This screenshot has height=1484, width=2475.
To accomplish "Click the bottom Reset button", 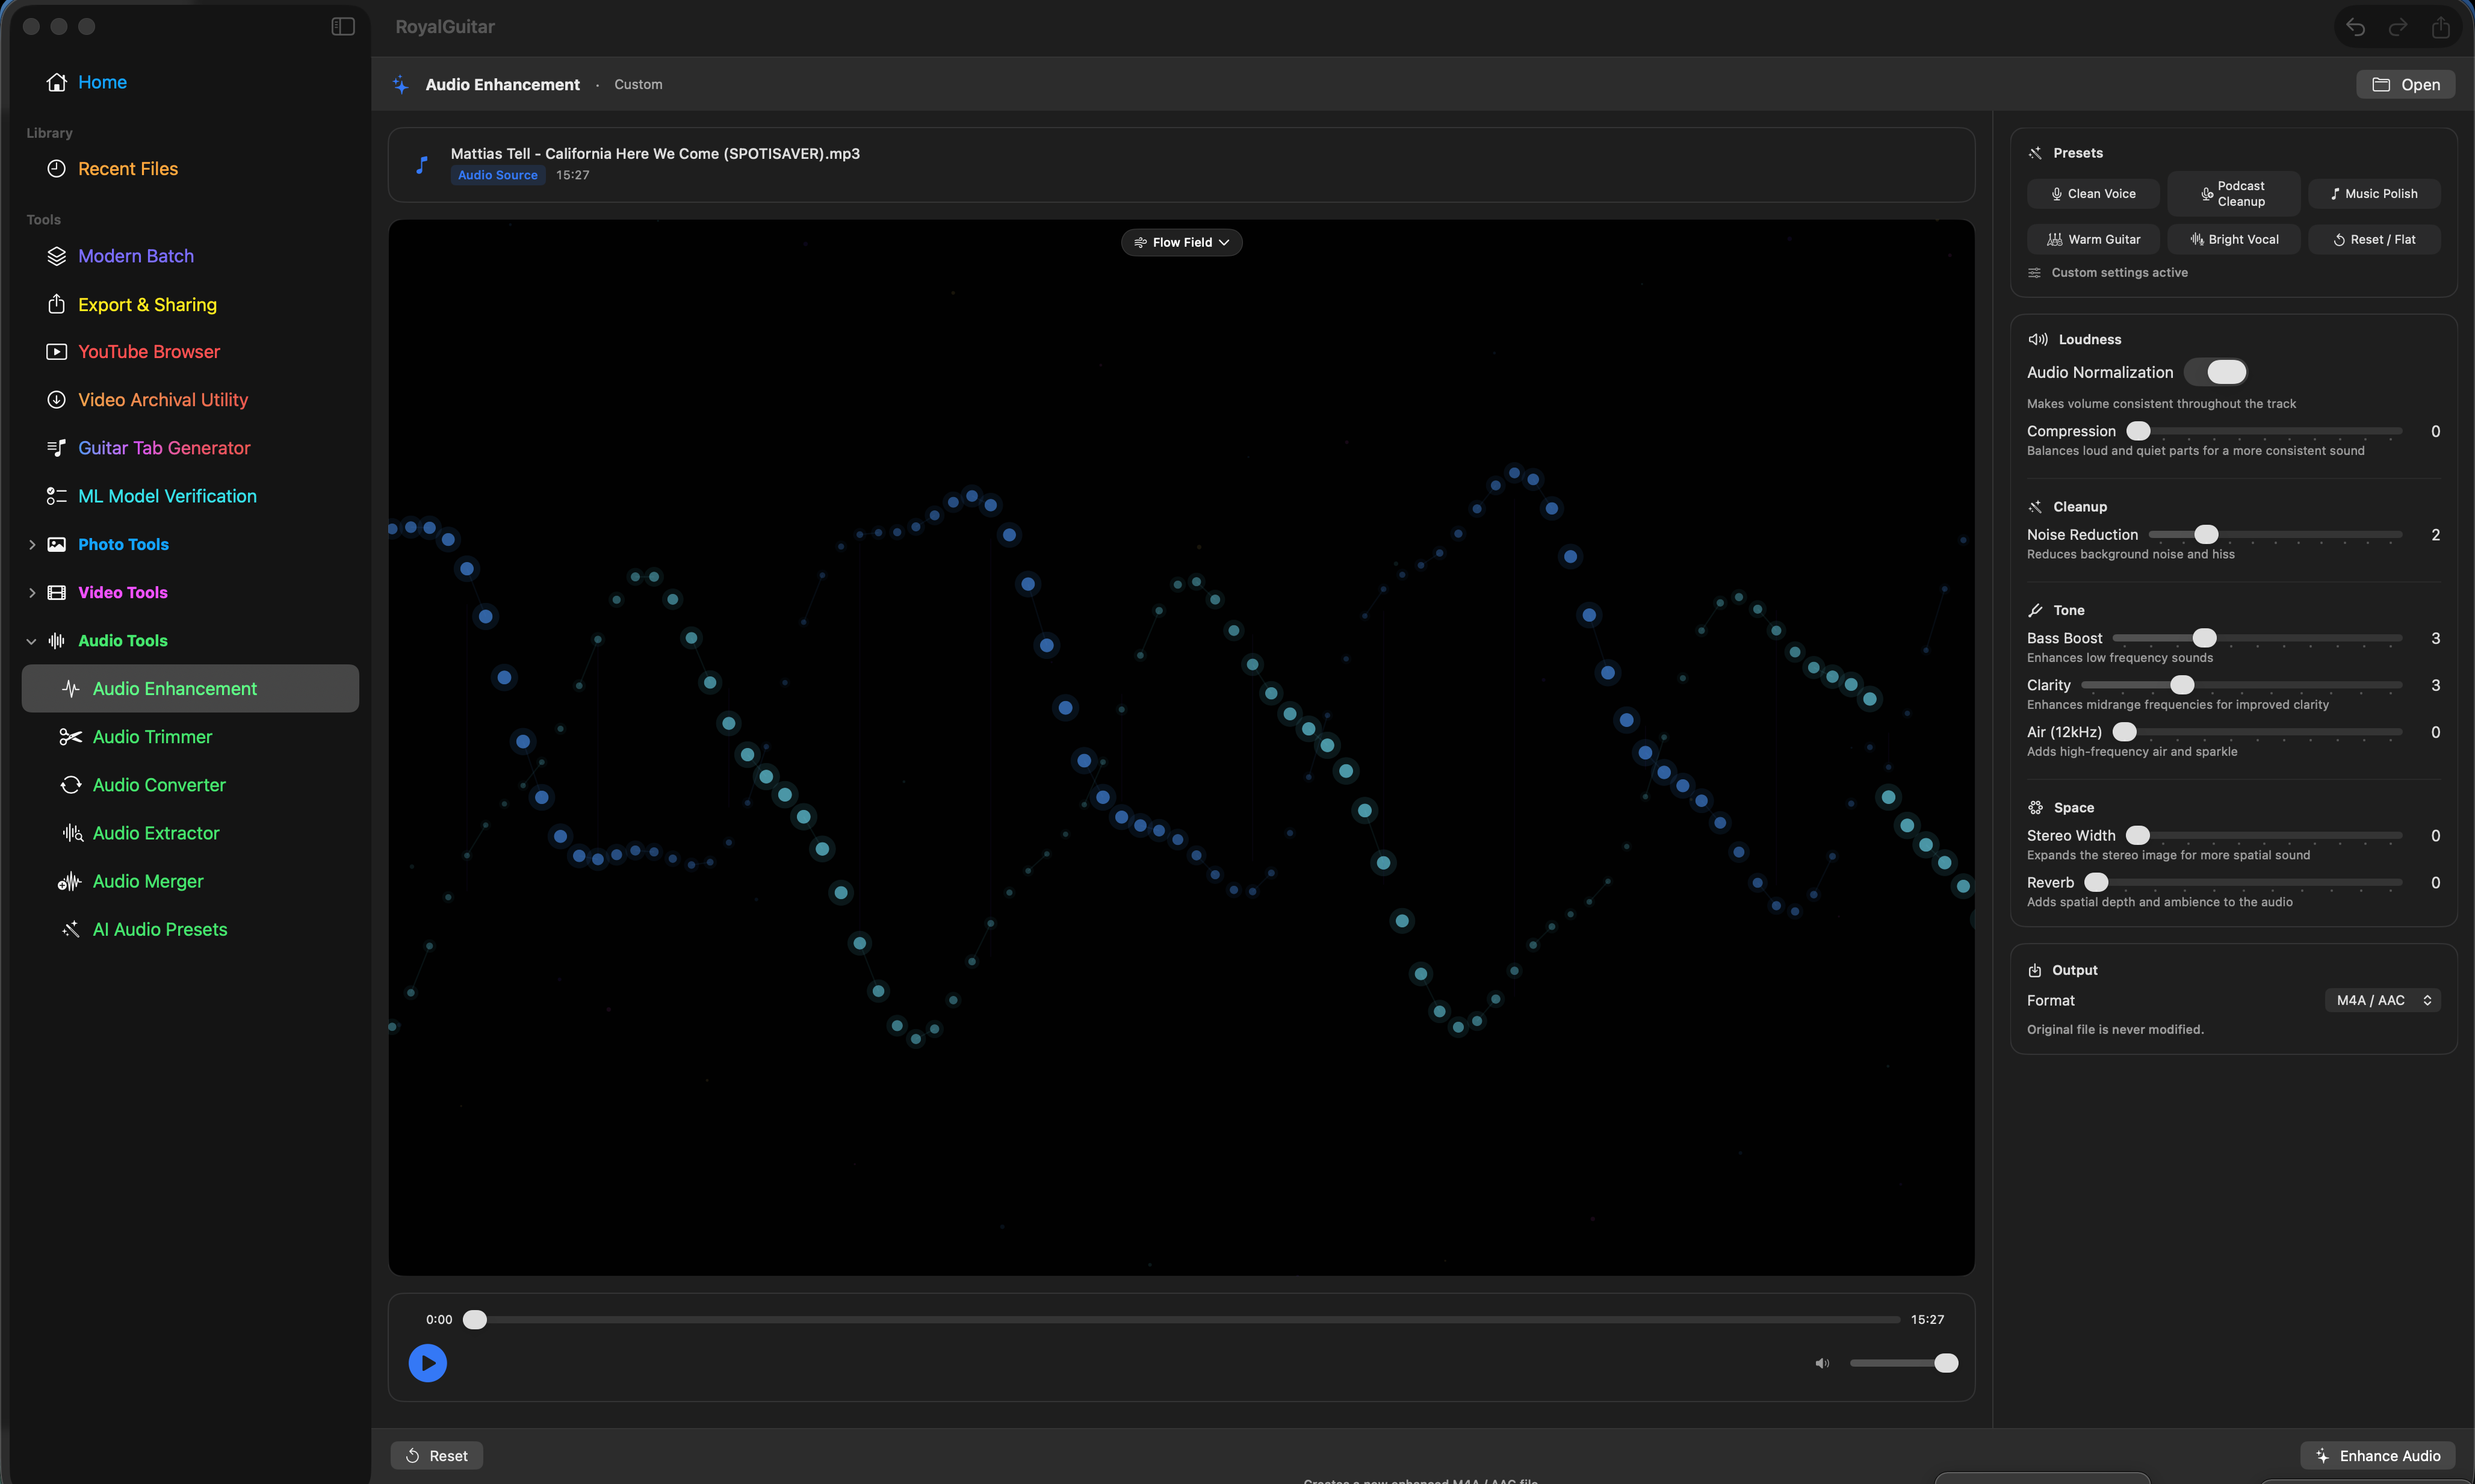I will (x=437, y=1456).
